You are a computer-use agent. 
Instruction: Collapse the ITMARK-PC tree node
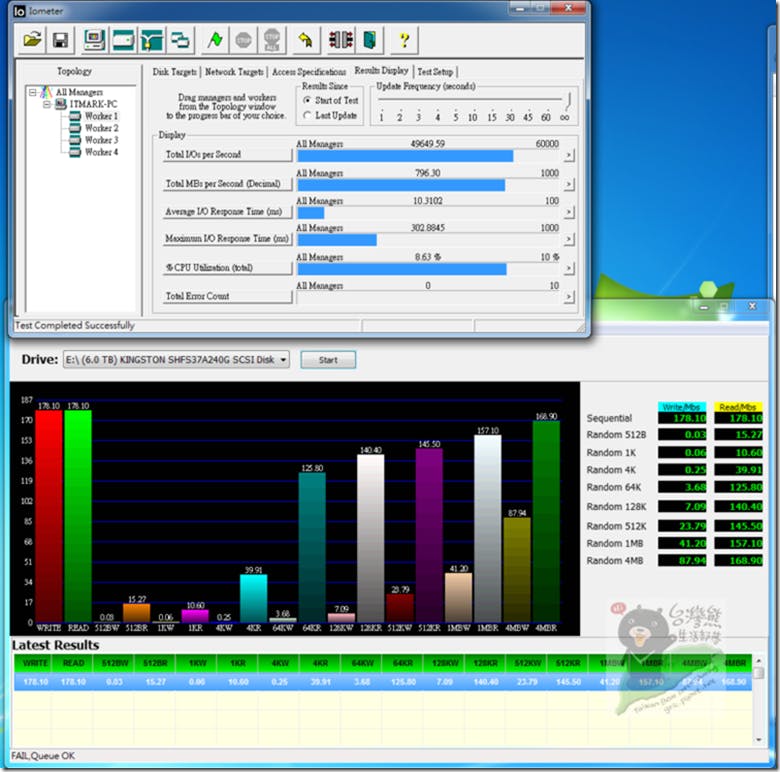(x=46, y=104)
